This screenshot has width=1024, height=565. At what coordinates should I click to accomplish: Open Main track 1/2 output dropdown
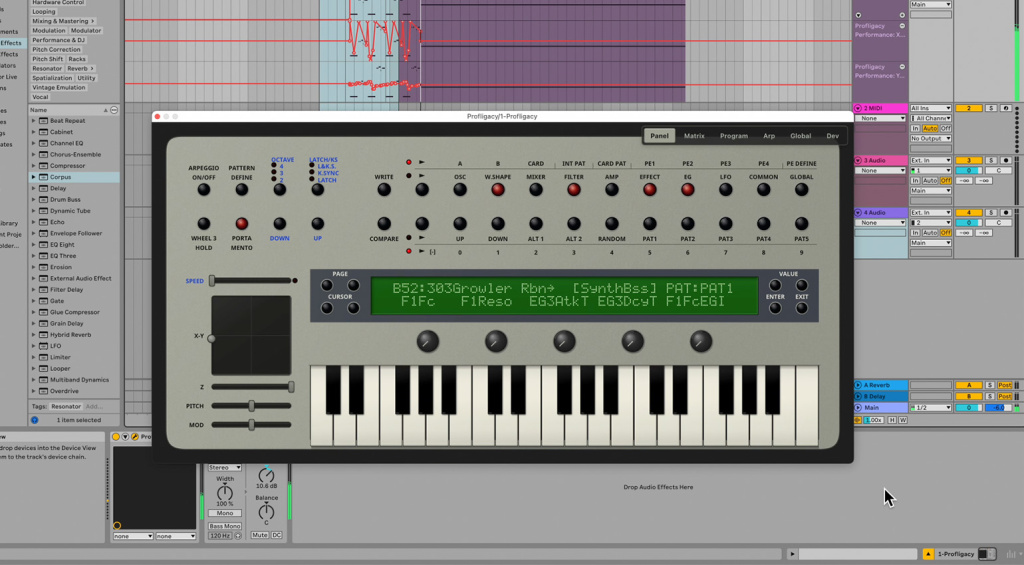tap(931, 408)
